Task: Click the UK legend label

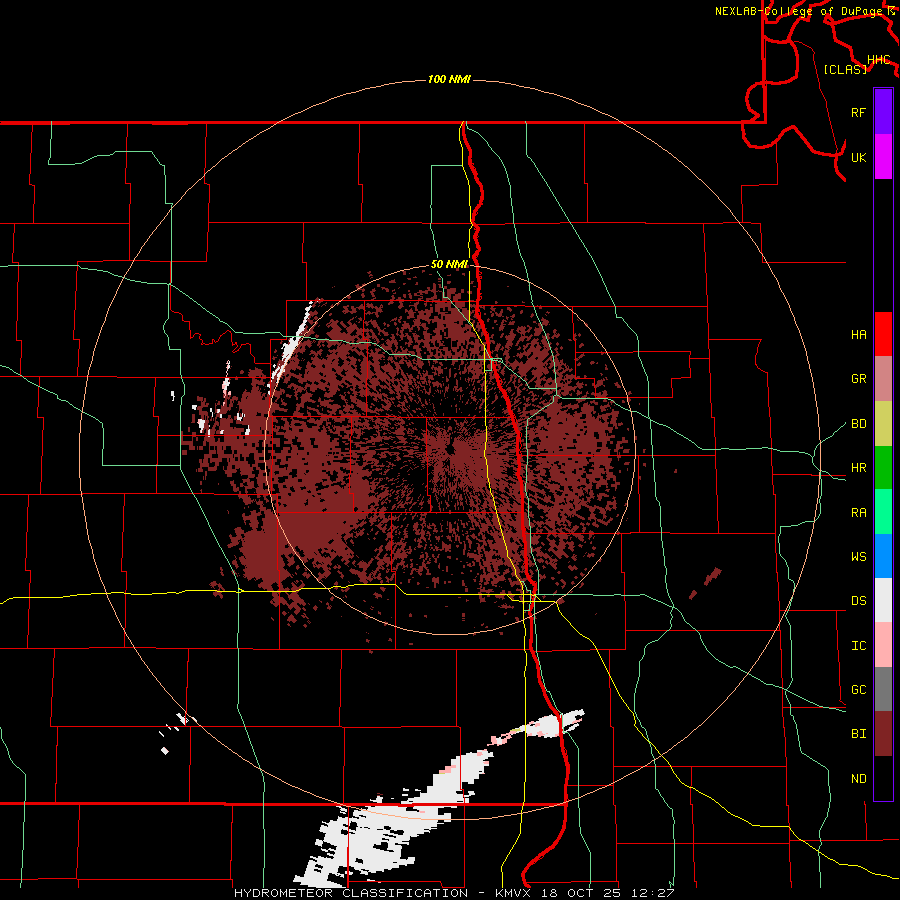Action: point(859,157)
